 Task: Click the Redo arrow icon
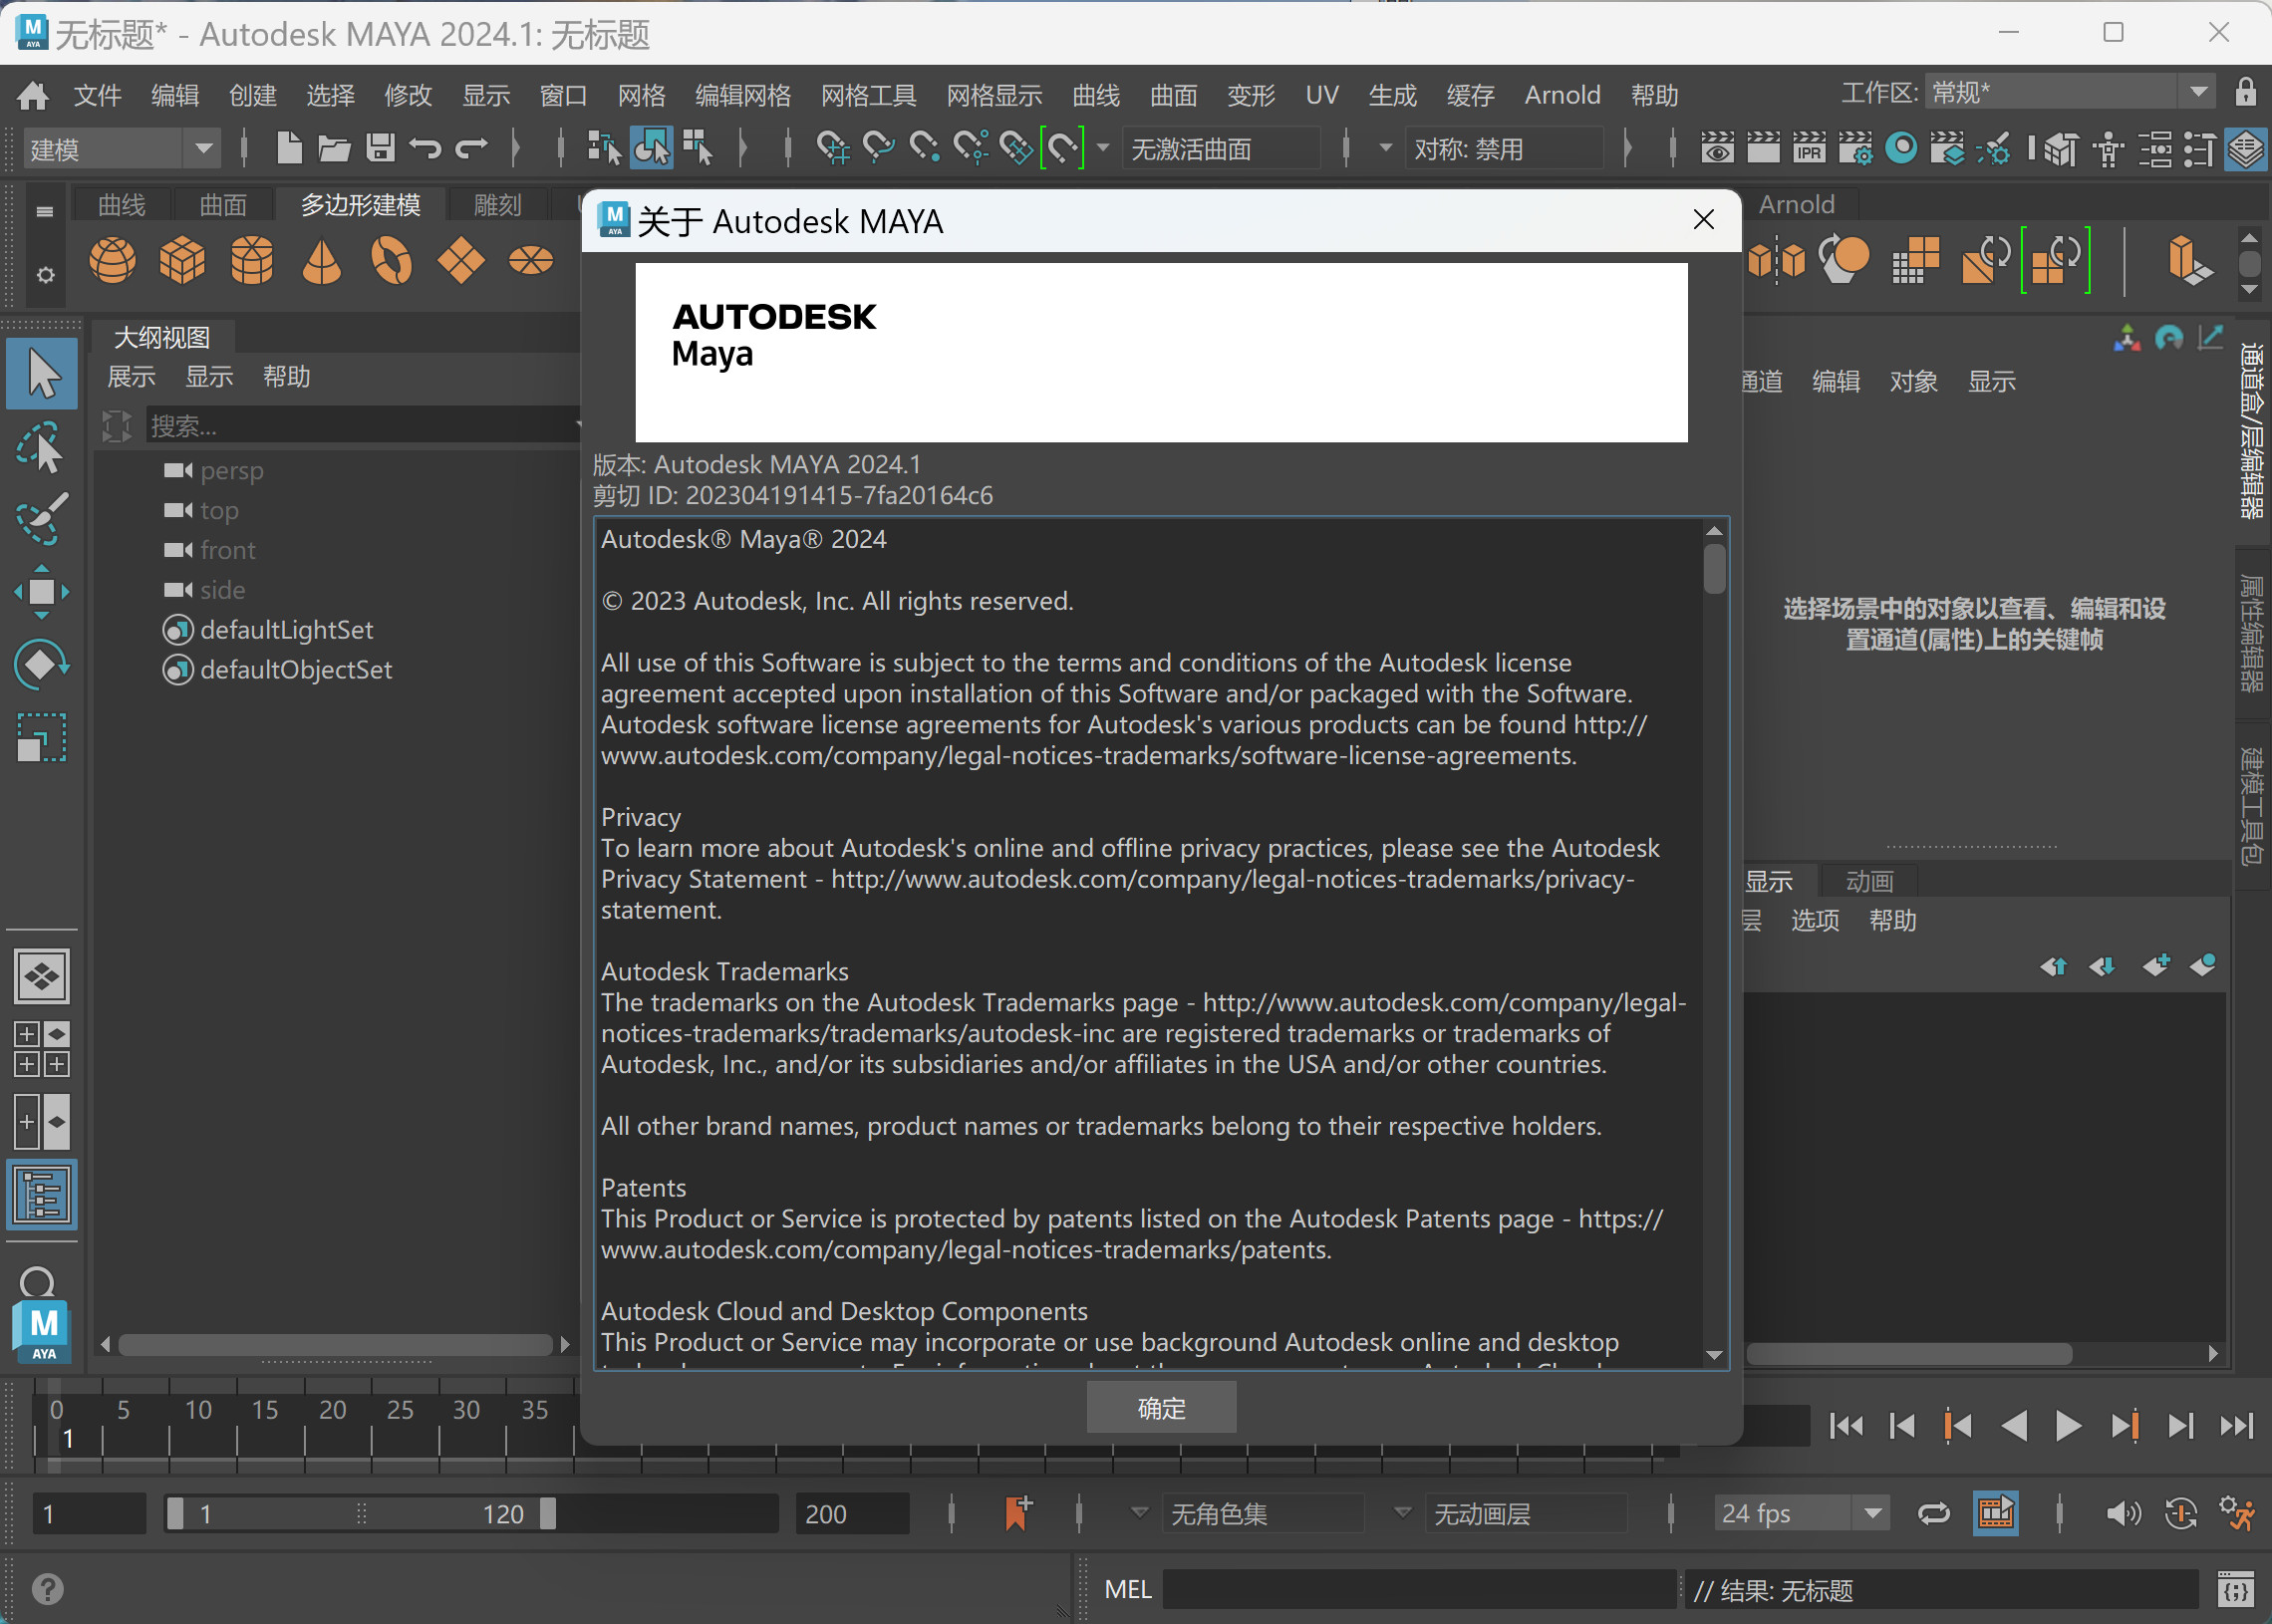(471, 149)
